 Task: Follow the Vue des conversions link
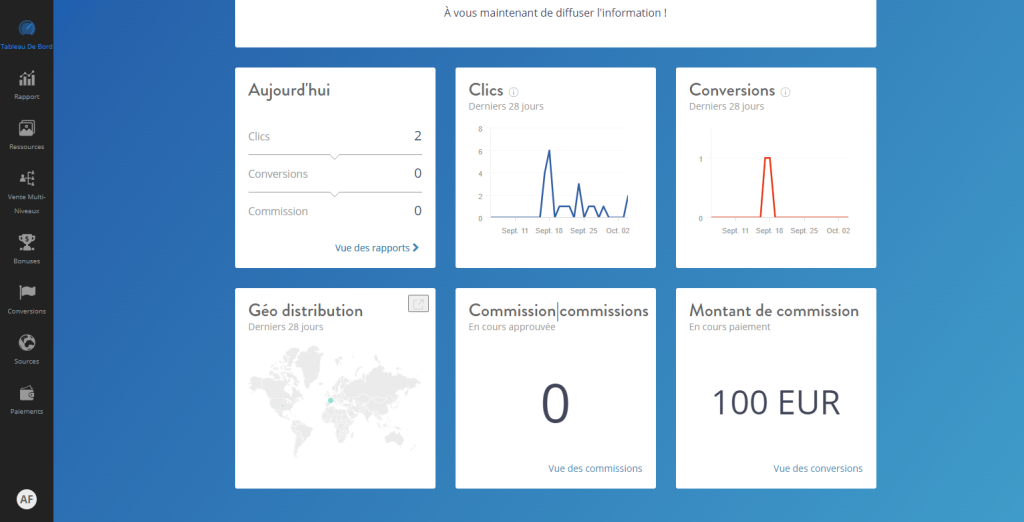pyautogui.click(x=818, y=468)
